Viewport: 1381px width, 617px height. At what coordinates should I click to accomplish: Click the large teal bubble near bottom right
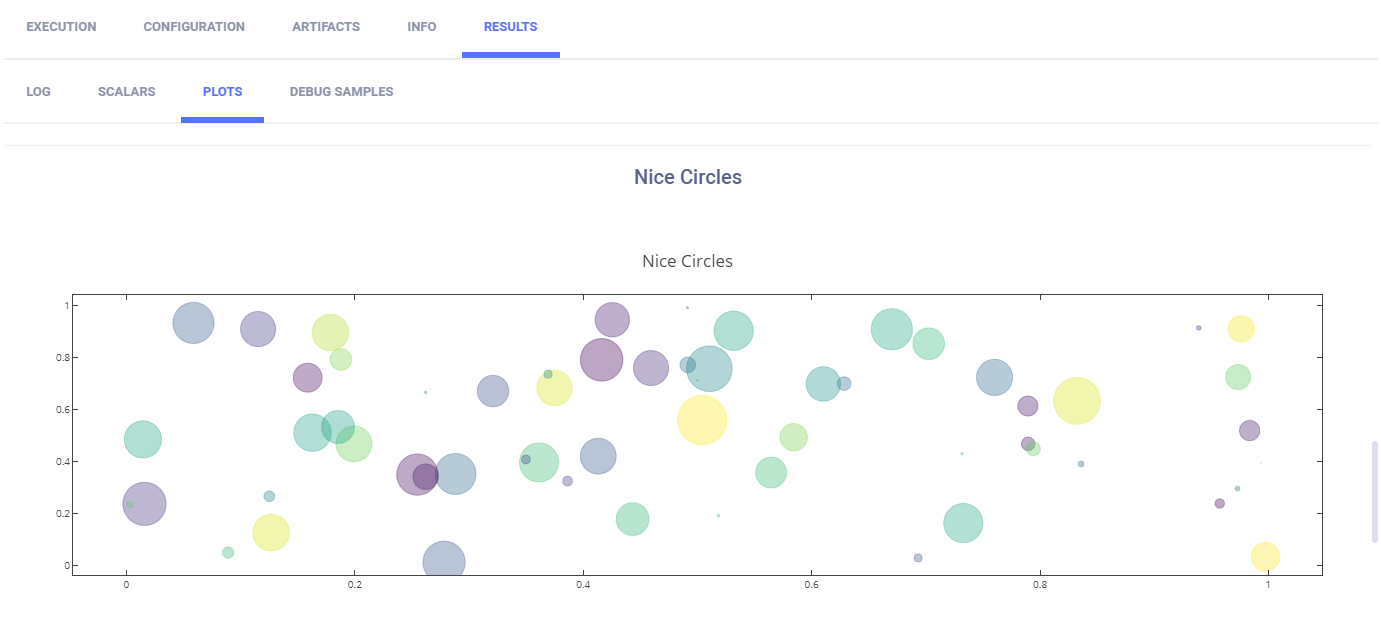coord(963,523)
